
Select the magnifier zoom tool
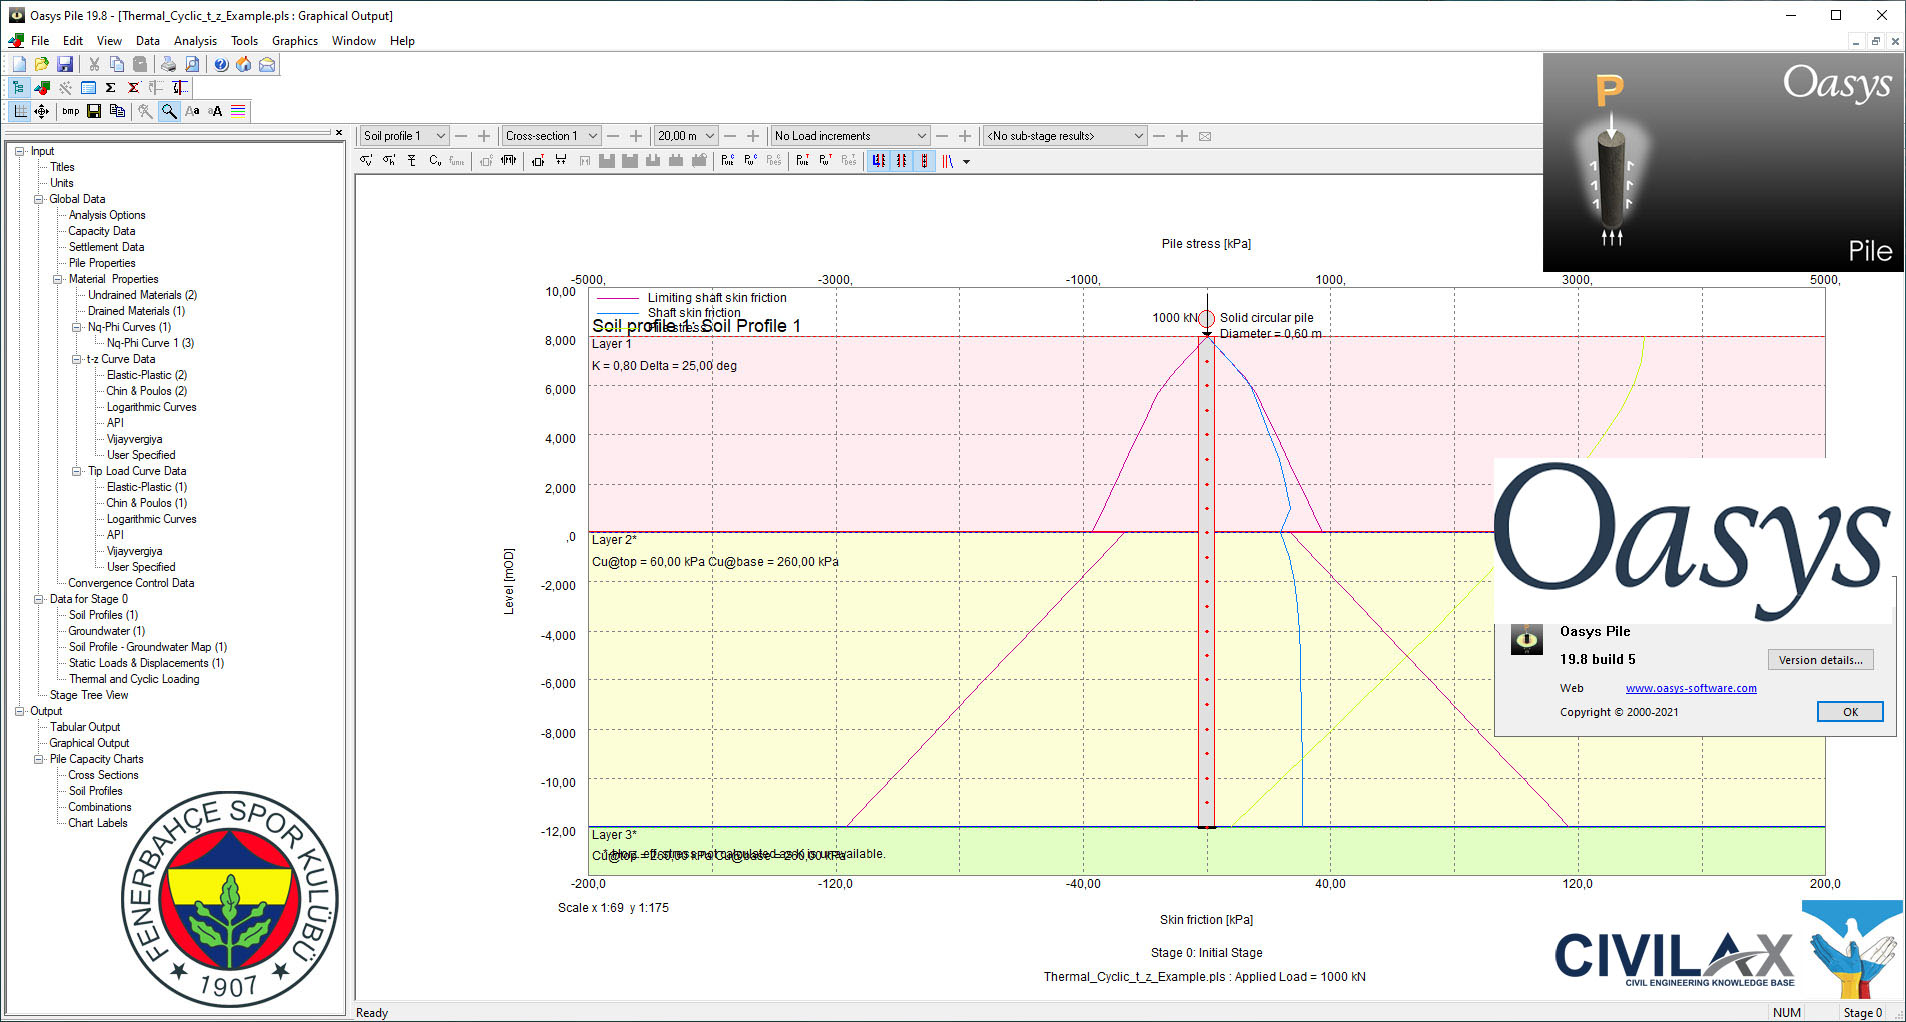point(169,111)
